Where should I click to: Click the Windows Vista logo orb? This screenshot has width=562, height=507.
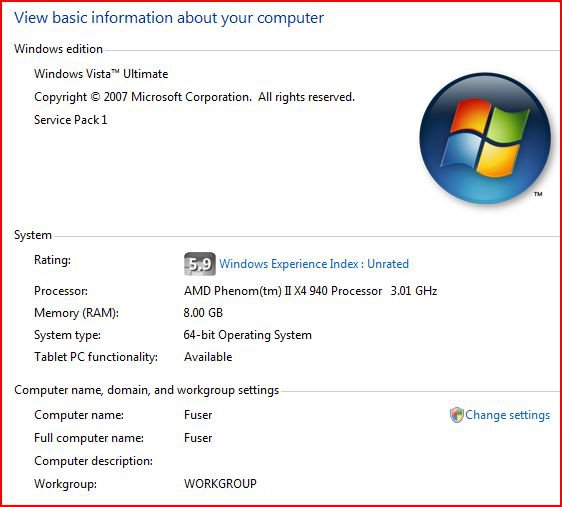(x=485, y=138)
